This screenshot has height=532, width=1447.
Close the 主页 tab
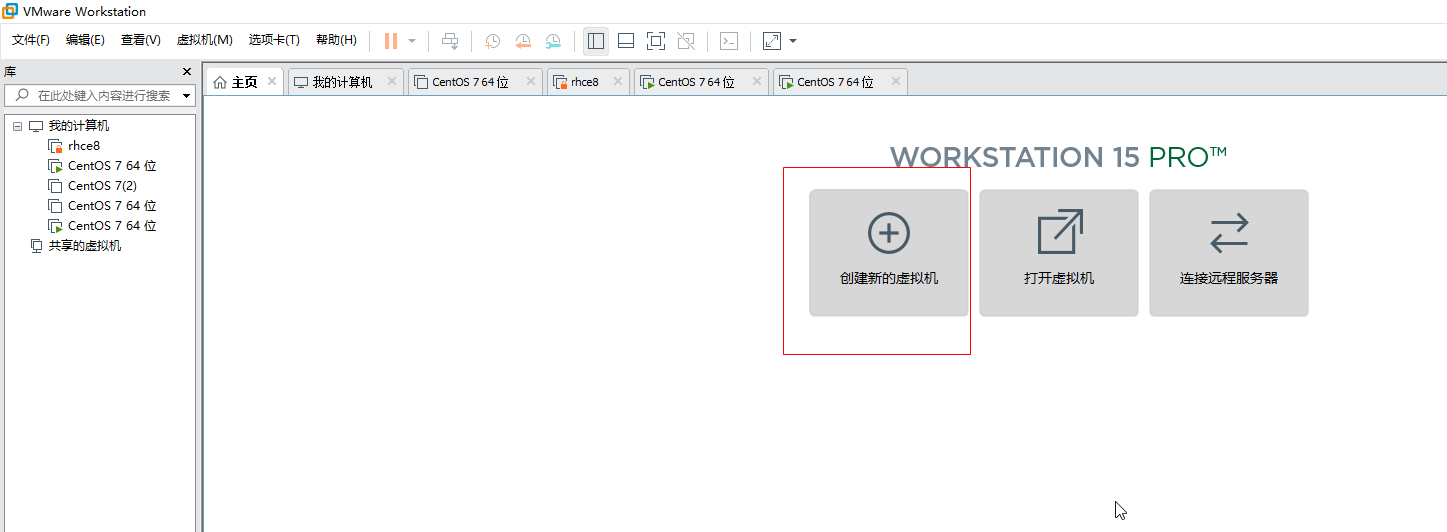[272, 81]
